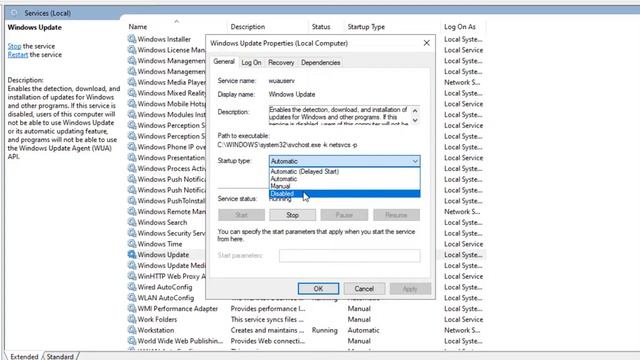Click the Windows Presentation service gear icon
Screen dimensions: 640x360
132,158
